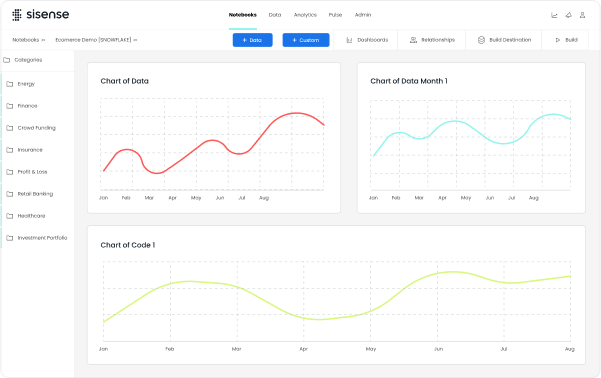Switch to the Analytics tab
Image resolution: width=601 pixels, height=378 pixels.
pyautogui.click(x=305, y=15)
